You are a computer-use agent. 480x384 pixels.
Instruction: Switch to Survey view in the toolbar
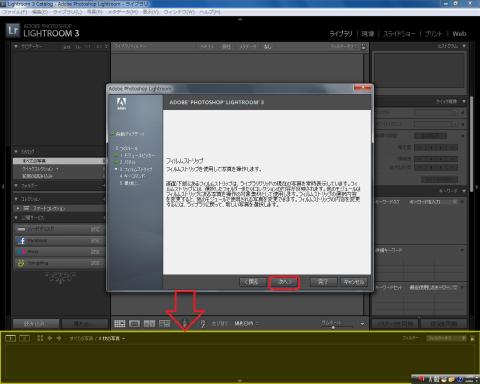pyautogui.click(x=165, y=323)
